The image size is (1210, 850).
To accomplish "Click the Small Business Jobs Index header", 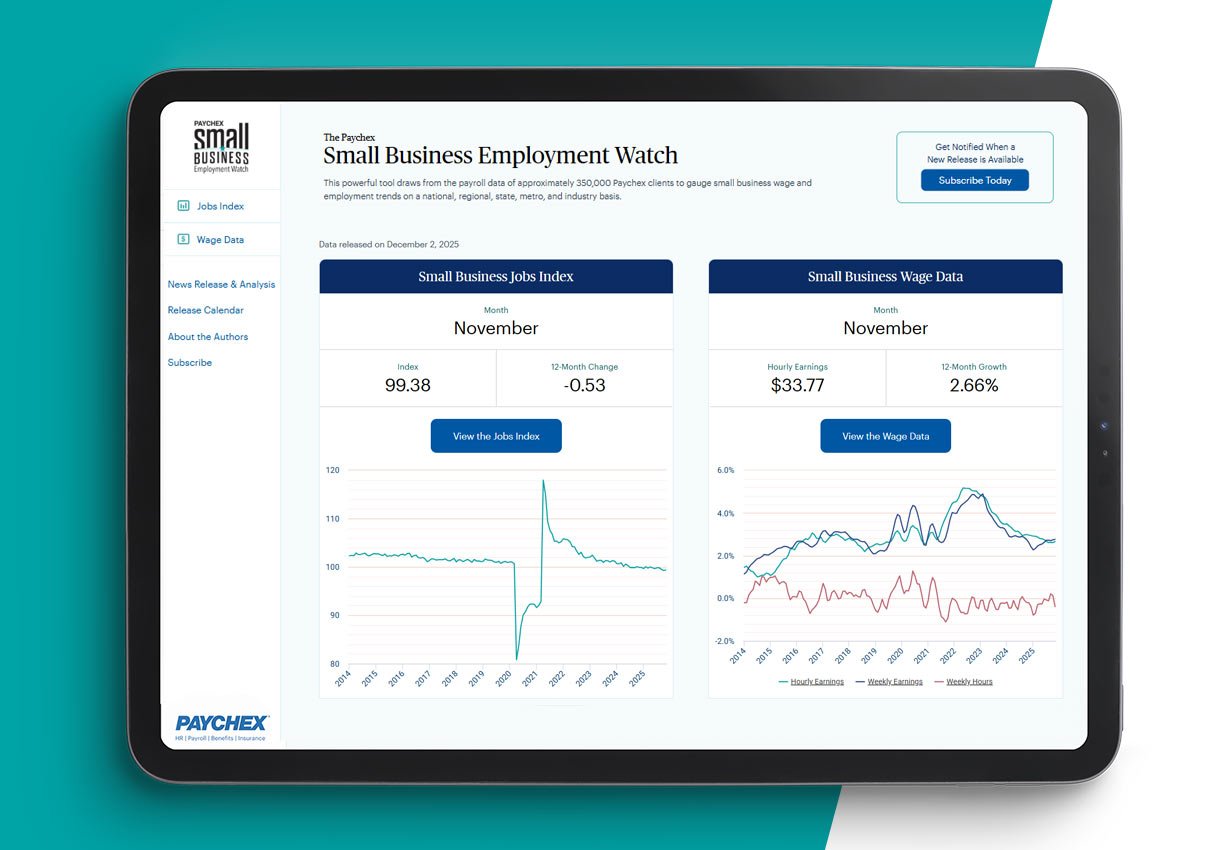I will (x=496, y=276).
